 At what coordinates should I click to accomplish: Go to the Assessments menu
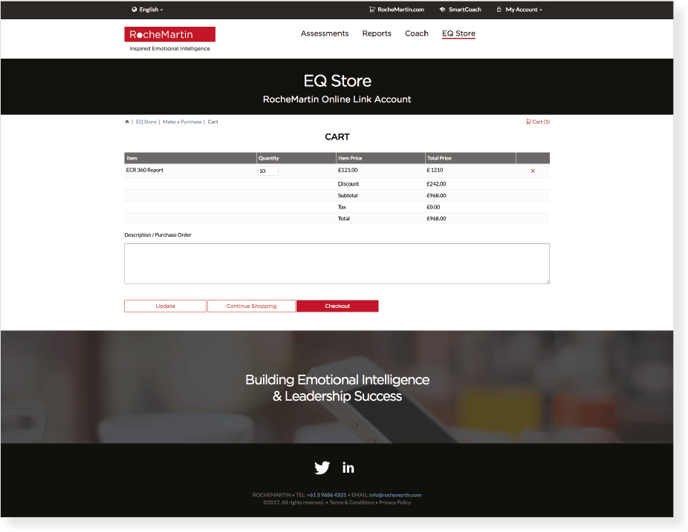coord(325,33)
